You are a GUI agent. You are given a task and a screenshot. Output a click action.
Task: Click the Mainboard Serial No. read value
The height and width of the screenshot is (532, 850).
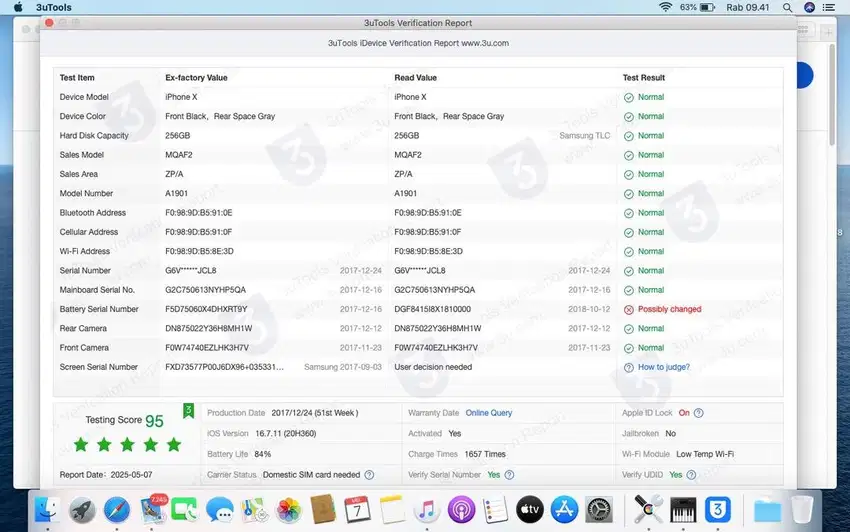click(434, 290)
